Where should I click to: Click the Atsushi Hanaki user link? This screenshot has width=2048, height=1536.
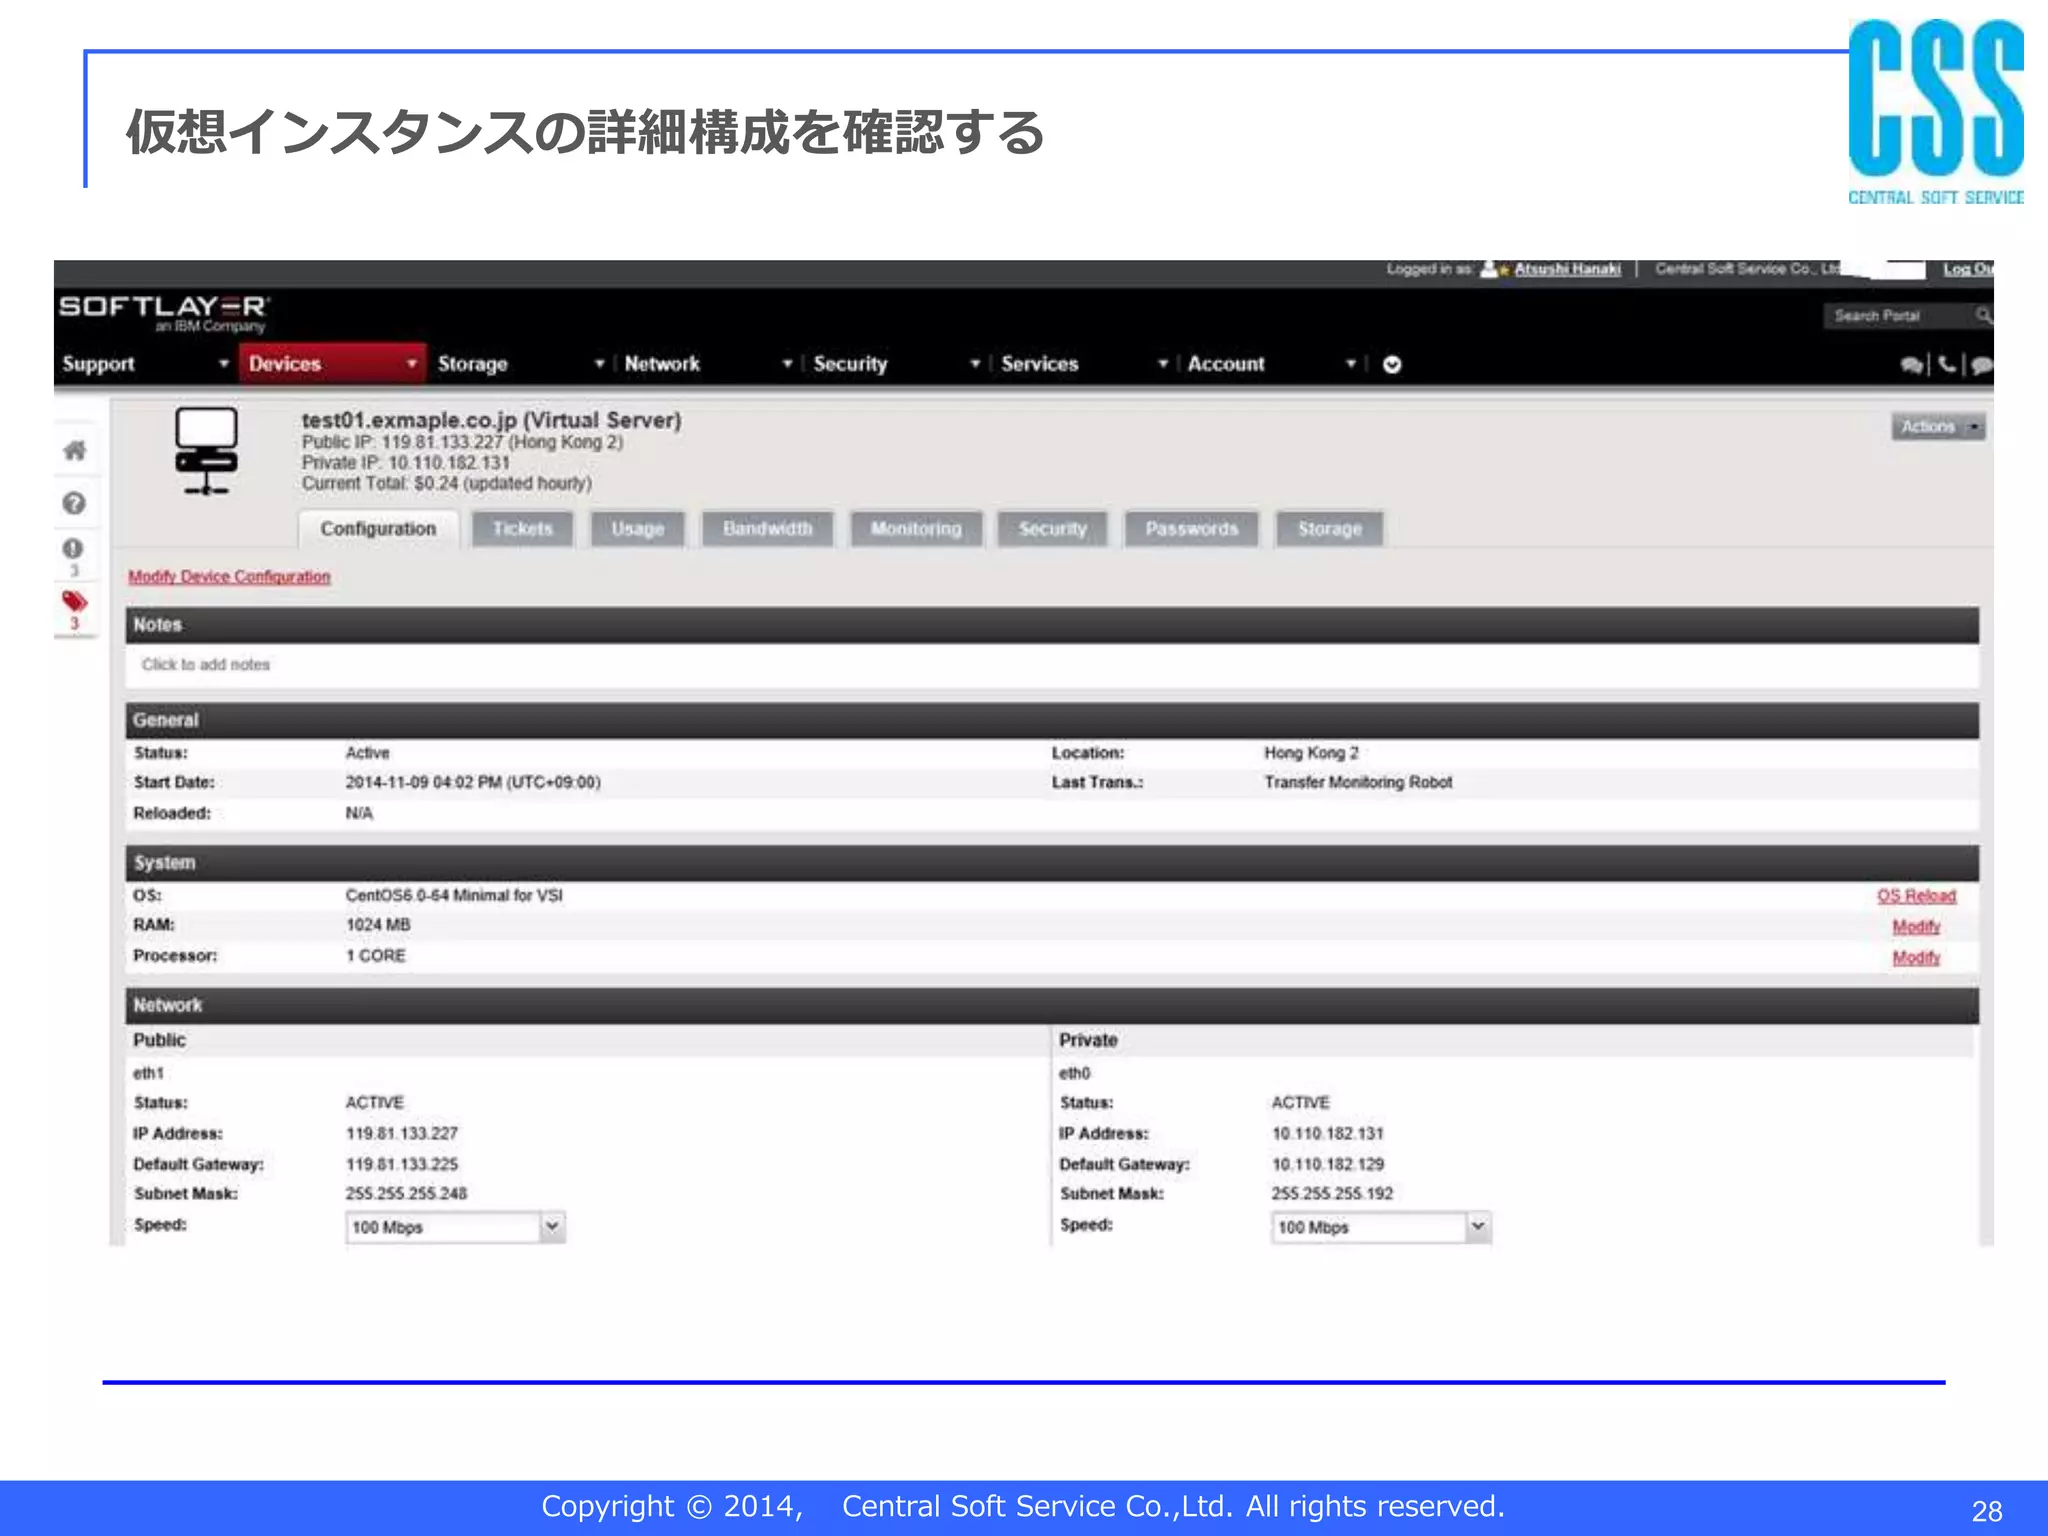pyautogui.click(x=1567, y=269)
